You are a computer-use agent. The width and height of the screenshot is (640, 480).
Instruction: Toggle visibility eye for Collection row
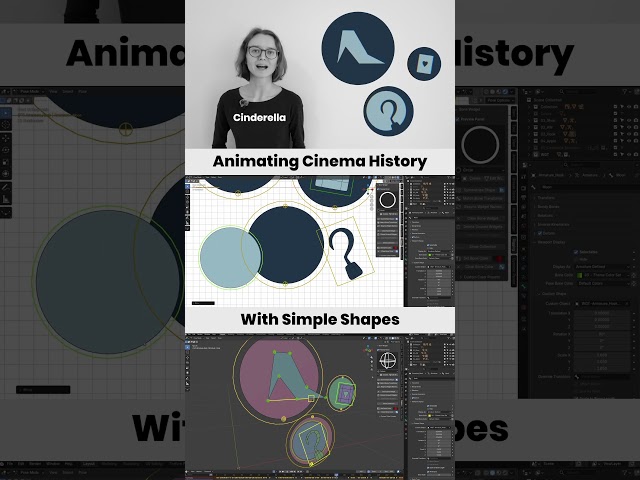click(x=629, y=107)
